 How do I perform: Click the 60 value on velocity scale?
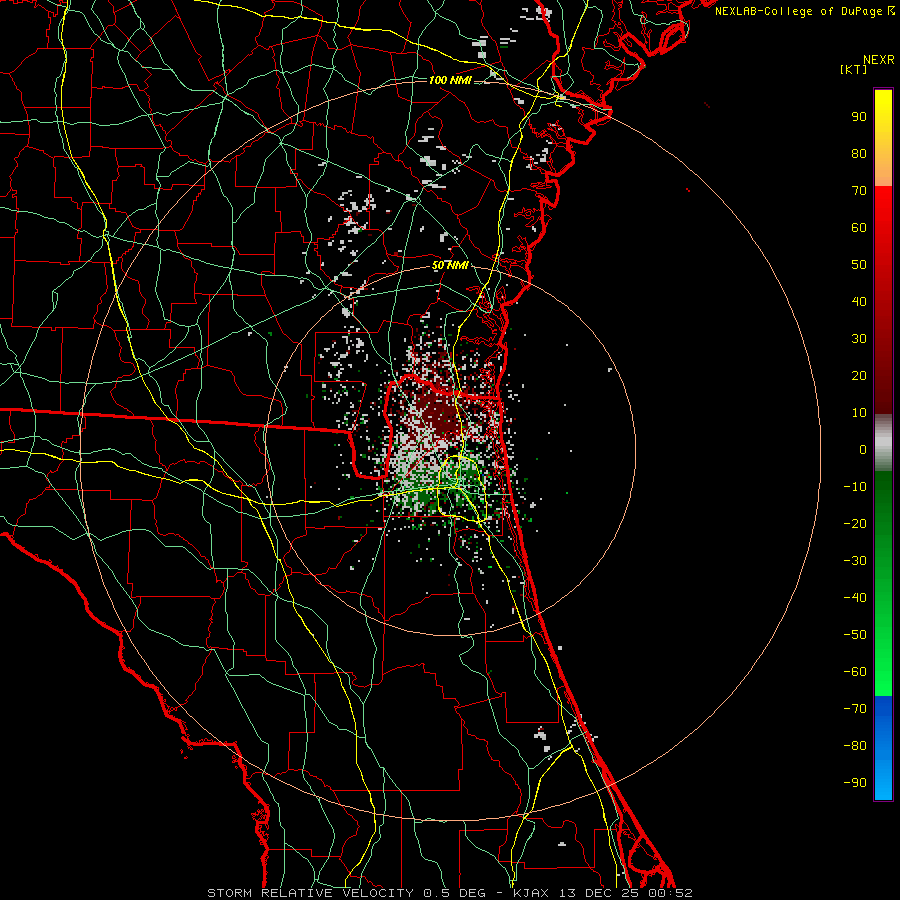pyautogui.click(x=859, y=228)
